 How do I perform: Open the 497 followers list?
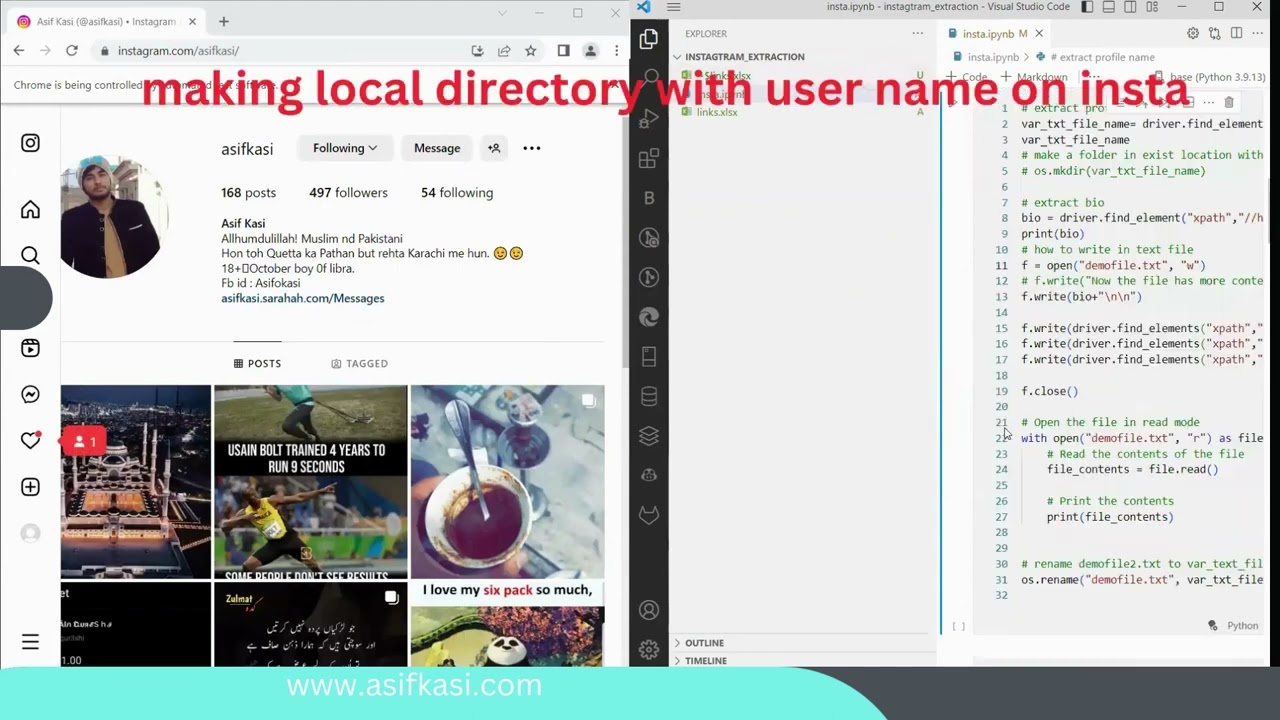click(348, 192)
